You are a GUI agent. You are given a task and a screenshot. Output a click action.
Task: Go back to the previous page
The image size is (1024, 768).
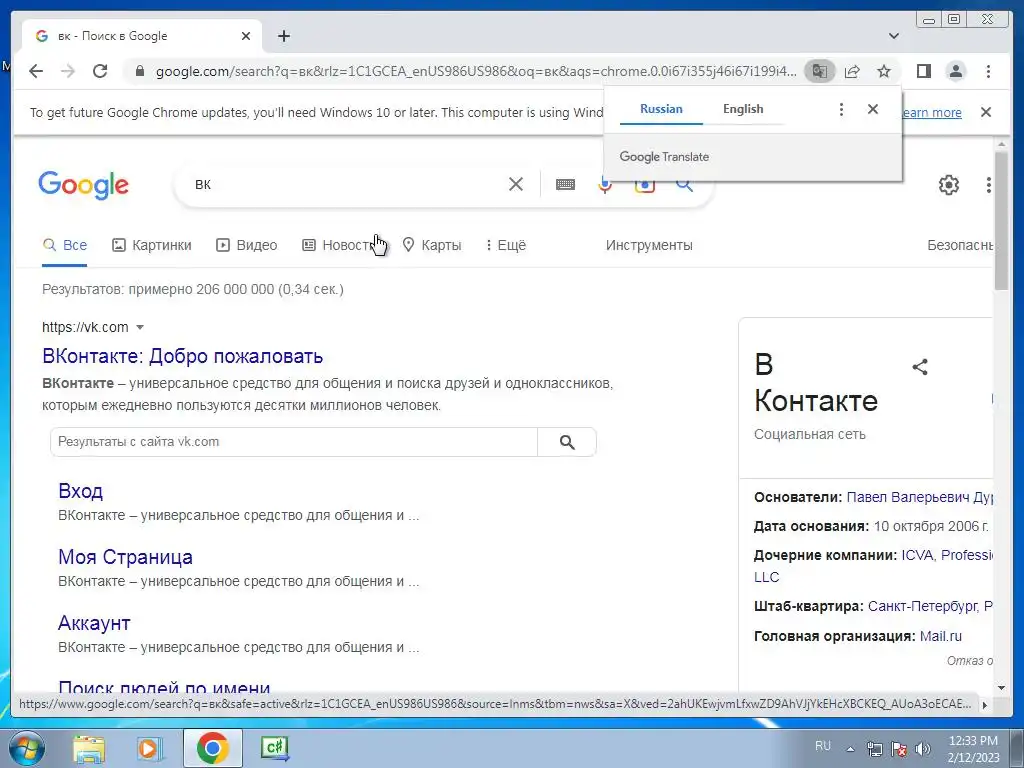click(x=36, y=71)
